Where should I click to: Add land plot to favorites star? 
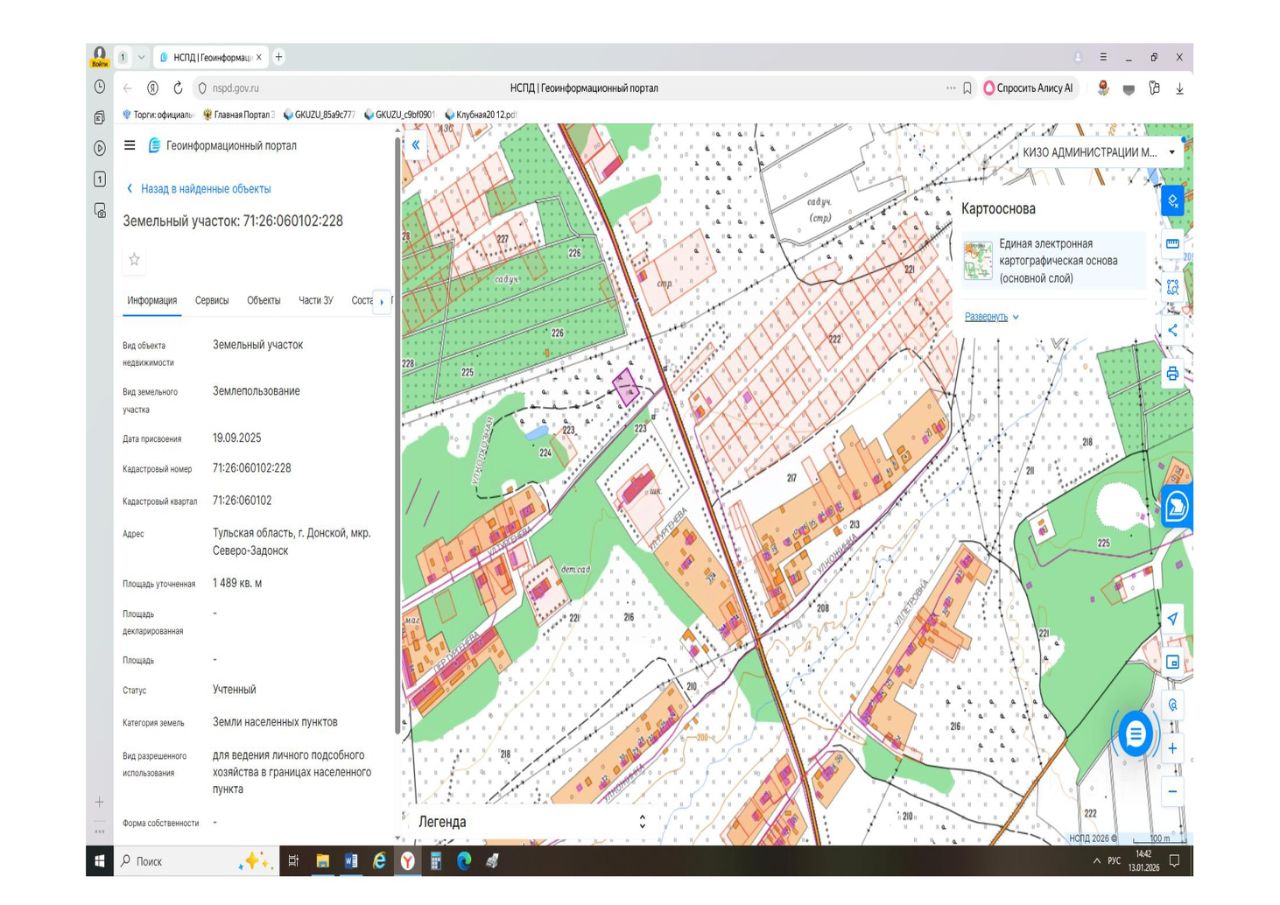[135, 259]
